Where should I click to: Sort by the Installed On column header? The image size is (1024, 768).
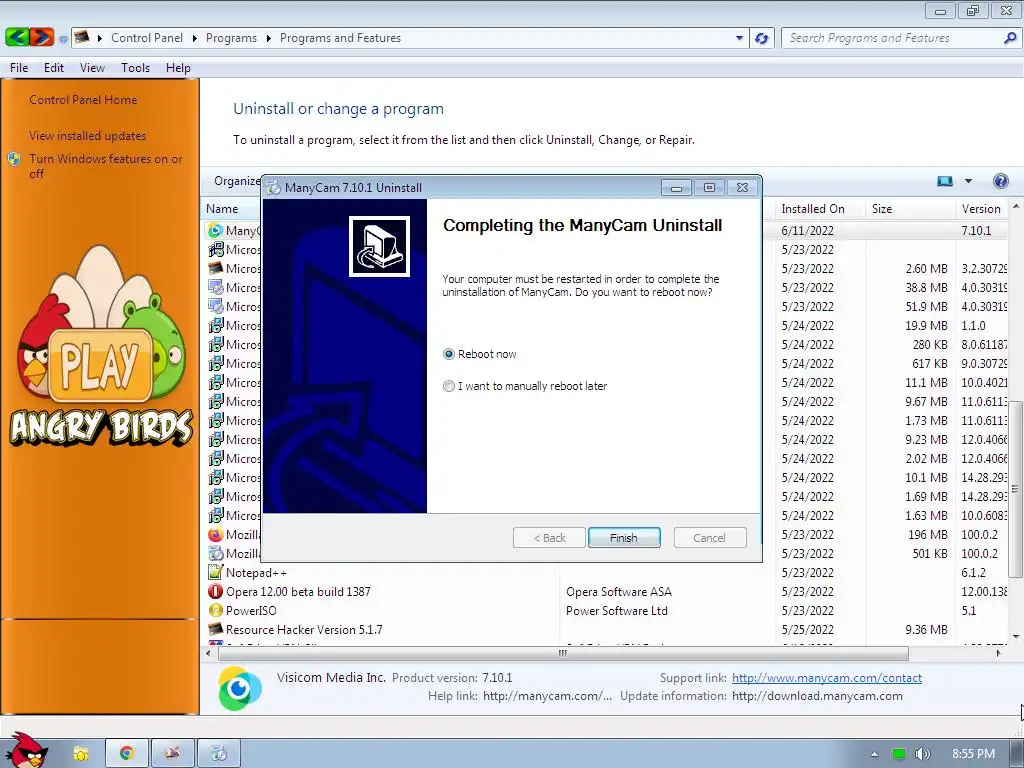[x=813, y=209]
